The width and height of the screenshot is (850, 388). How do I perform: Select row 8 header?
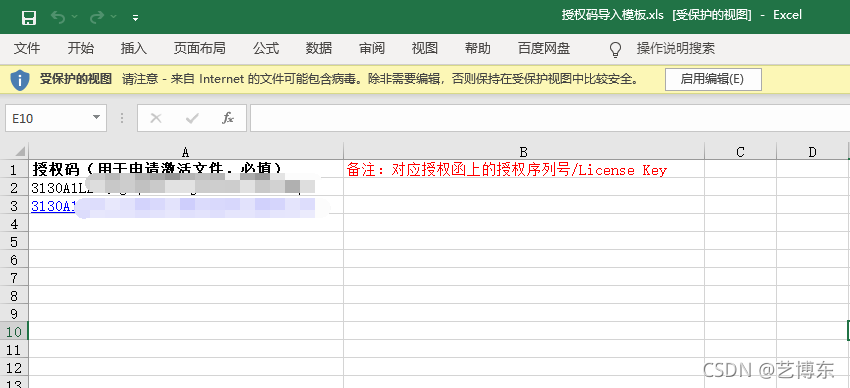tap(14, 295)
